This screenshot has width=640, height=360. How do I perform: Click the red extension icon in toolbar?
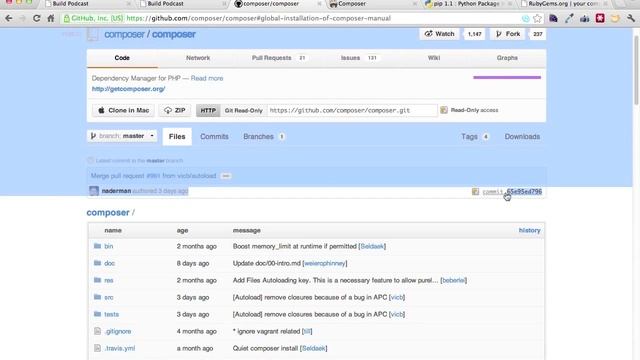pyautogui.click(x=600, y=18)
